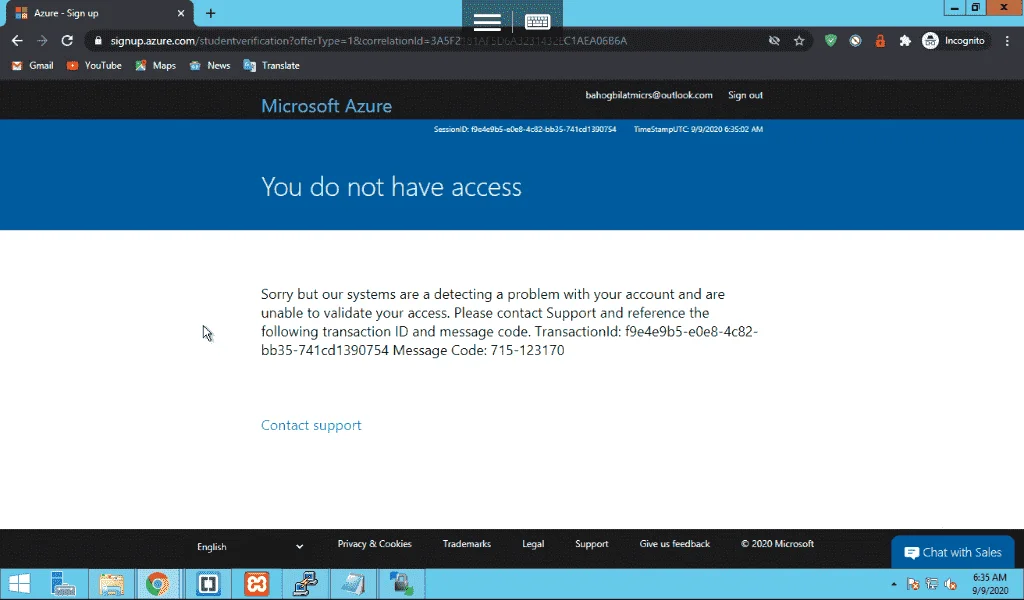This screenshot has height=600, width=1024.
Task: Open the XAMPP taskbar icon
Action: pos(256,584)
